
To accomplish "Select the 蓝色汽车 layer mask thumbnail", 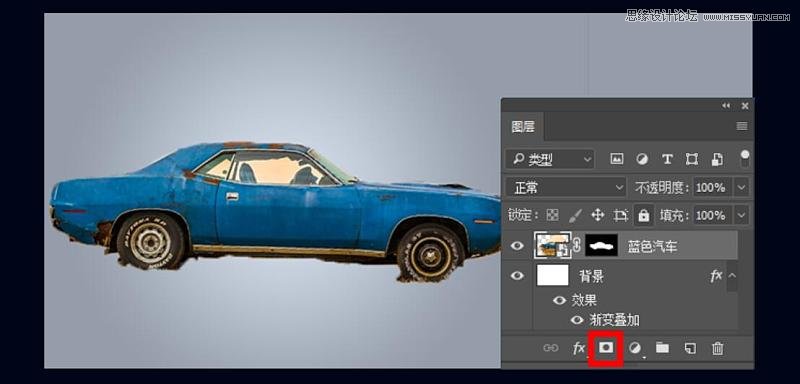I will [602, 246].
